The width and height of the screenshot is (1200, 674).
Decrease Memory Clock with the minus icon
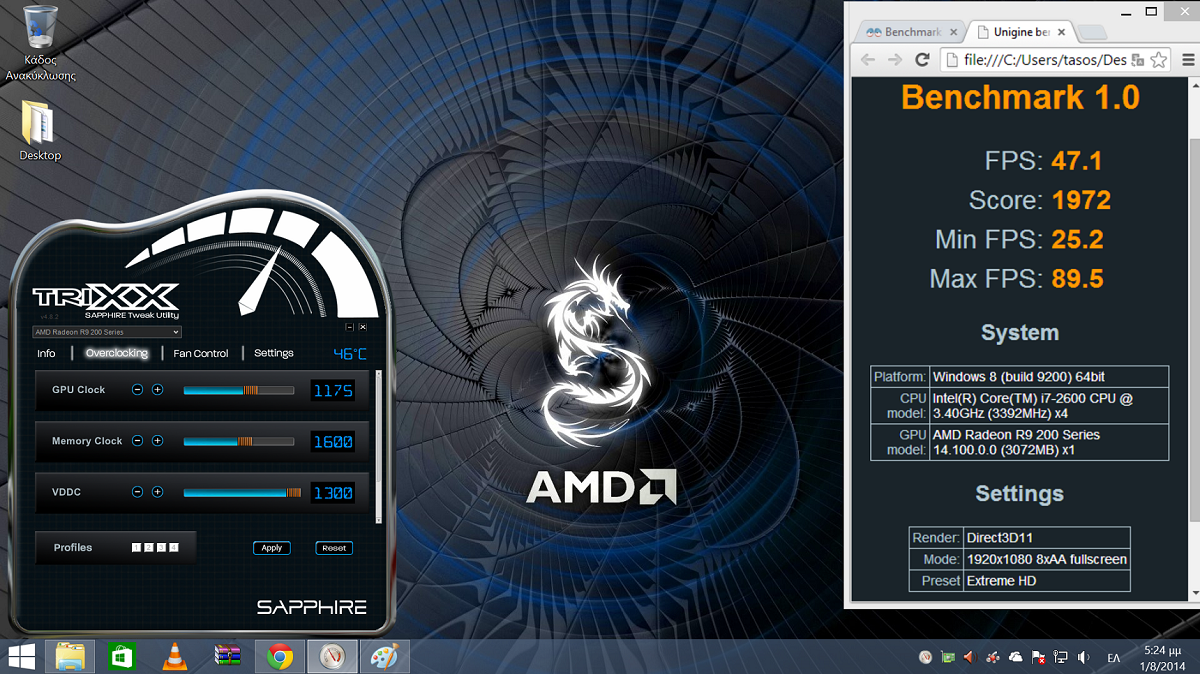pyautogui.click(x=138, y=441)
